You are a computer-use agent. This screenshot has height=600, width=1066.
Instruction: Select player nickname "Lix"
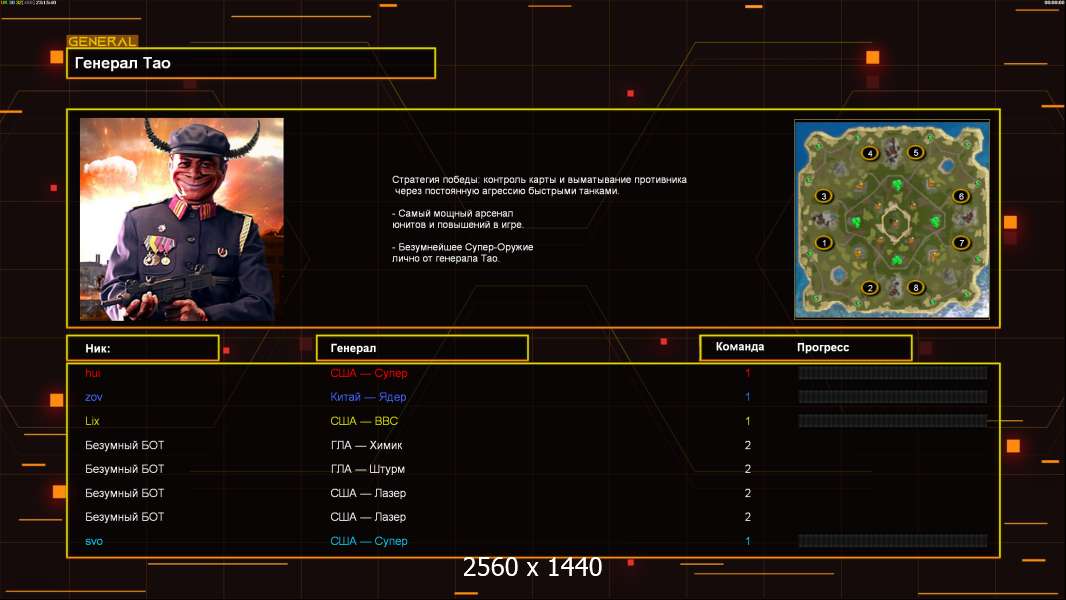click(x=92, y=421)
